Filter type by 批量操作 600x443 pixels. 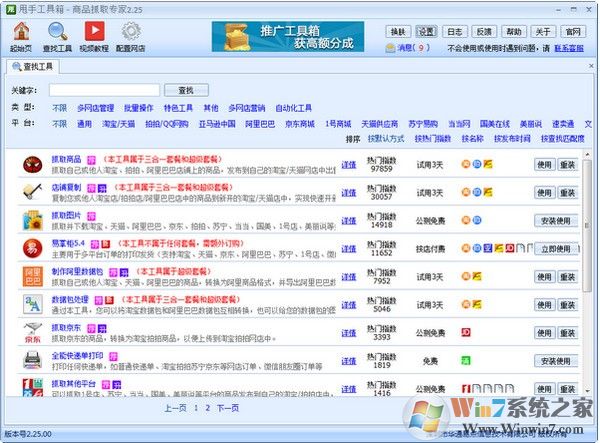(x=140, y=107)
